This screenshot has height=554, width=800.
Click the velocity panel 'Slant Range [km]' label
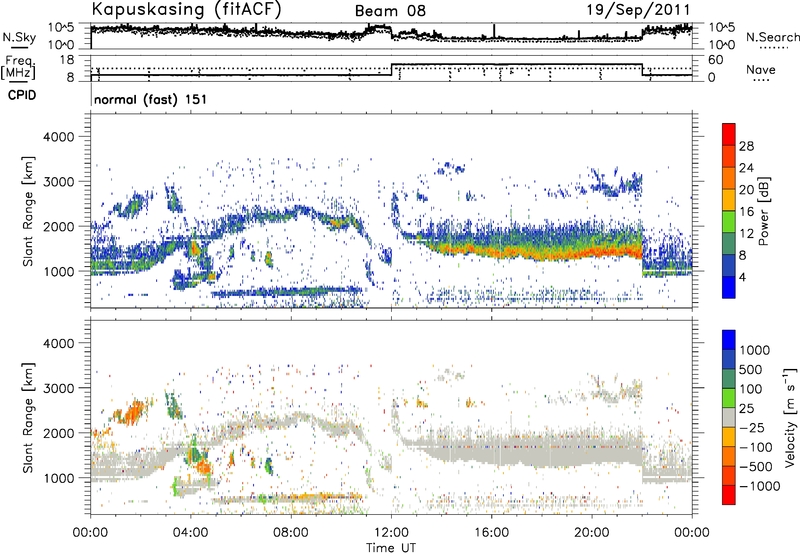29,417
